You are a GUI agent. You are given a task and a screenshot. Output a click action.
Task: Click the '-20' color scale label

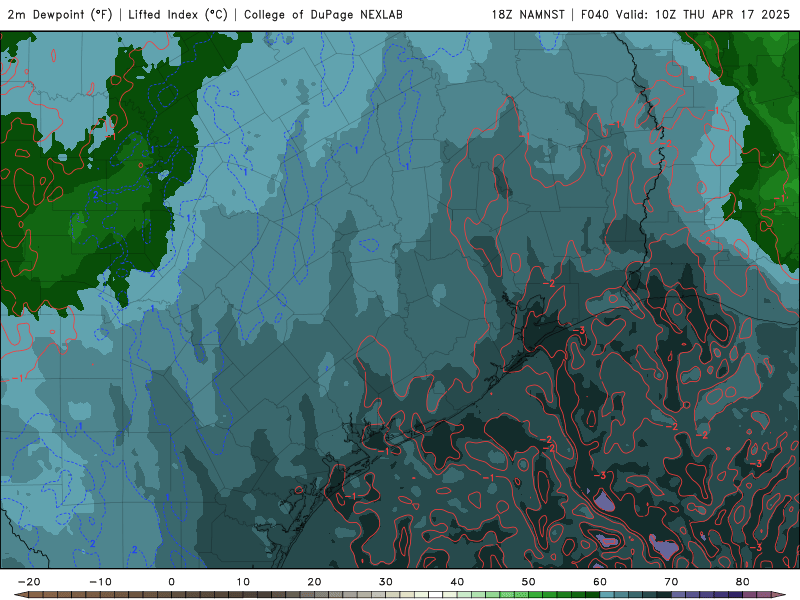pos(29,582)
